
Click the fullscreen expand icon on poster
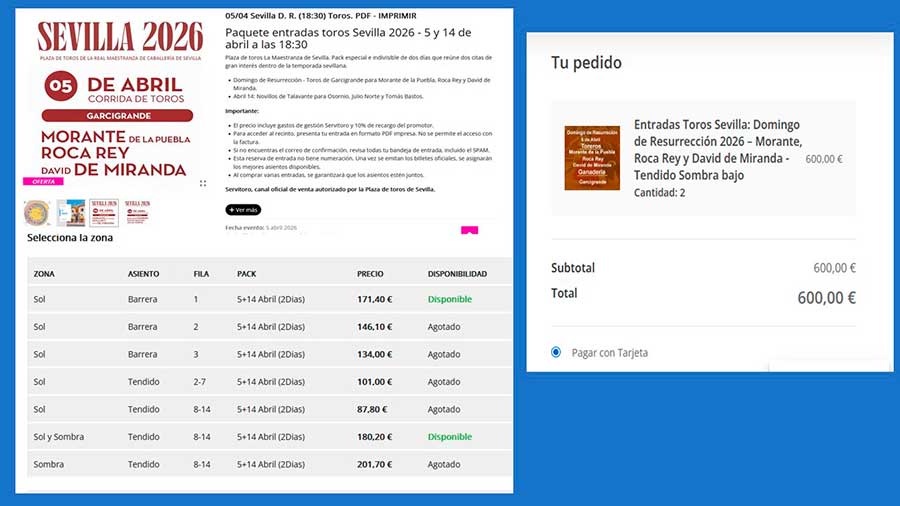pyautogui.click(x=203, y=183)
